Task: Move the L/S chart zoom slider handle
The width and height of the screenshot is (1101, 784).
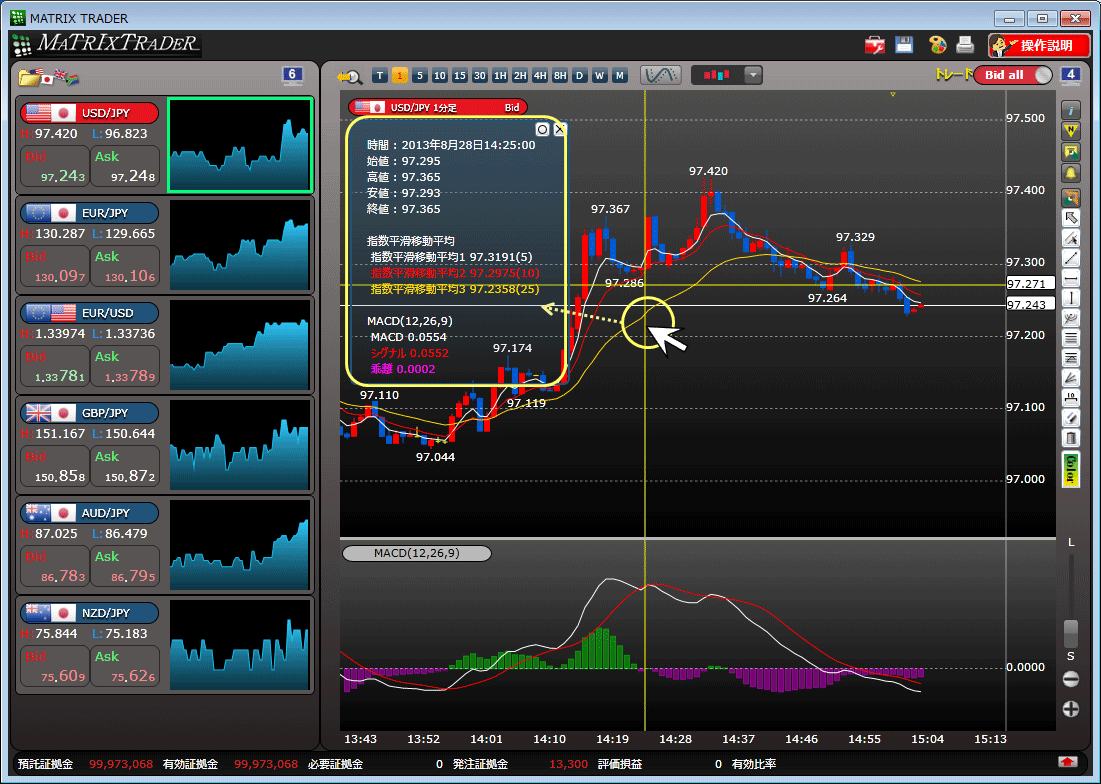Action: pyautogui.click(x=1071, y=633)
